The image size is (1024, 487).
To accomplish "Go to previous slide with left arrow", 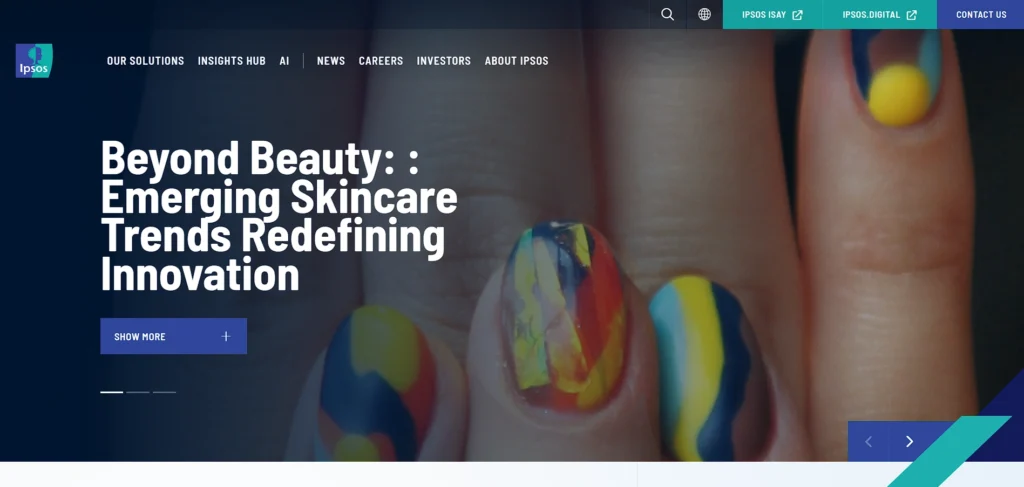I will tap(869, 441).
